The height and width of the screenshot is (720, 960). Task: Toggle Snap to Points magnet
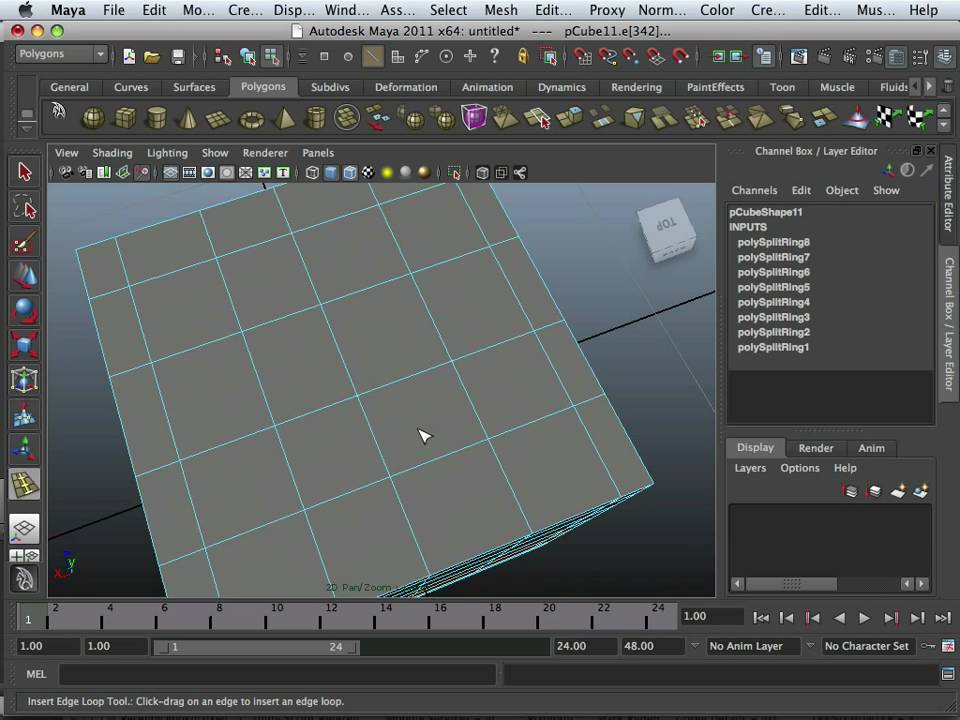(631, 57)
